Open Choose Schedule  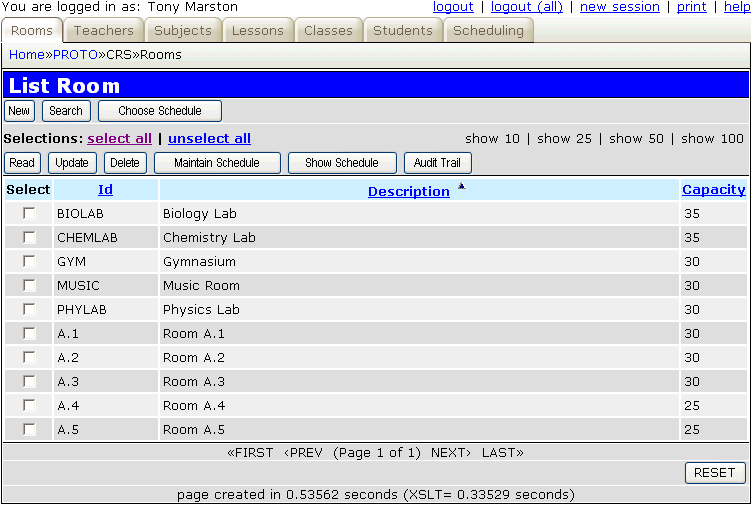coord(160,111)
